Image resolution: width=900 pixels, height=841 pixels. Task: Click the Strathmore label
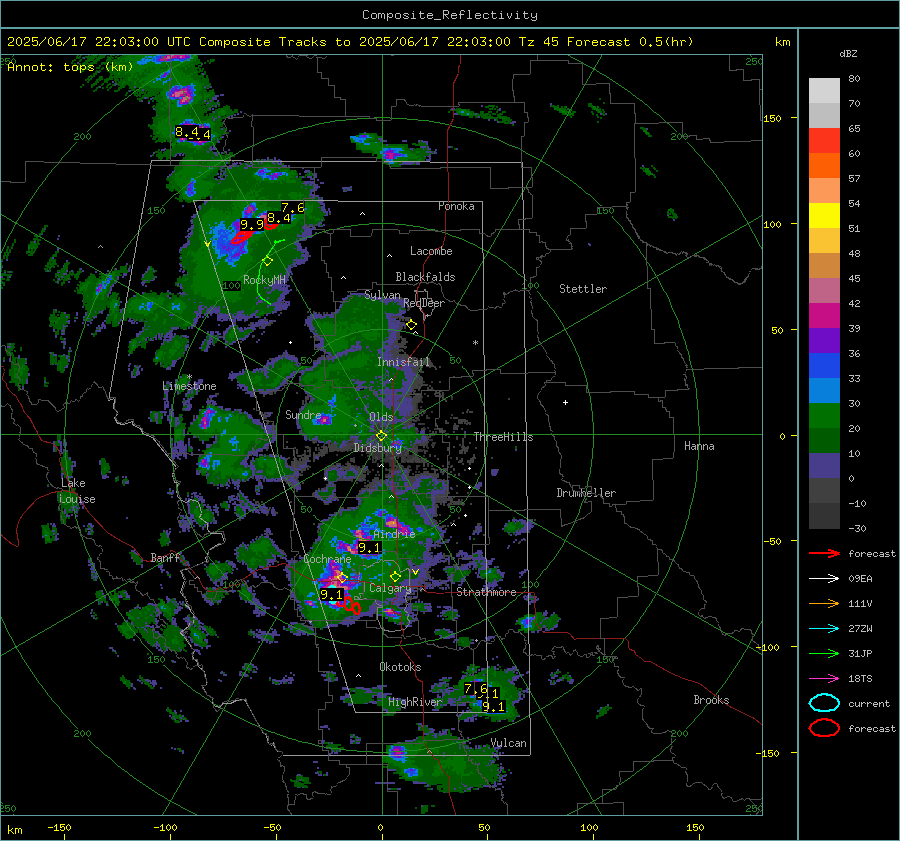[487, 592]
